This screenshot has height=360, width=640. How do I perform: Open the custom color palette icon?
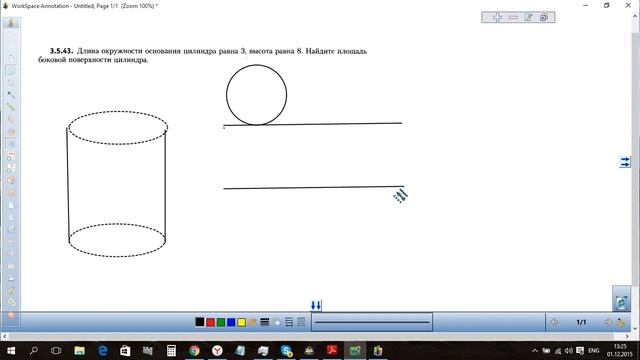click(253, 322)
